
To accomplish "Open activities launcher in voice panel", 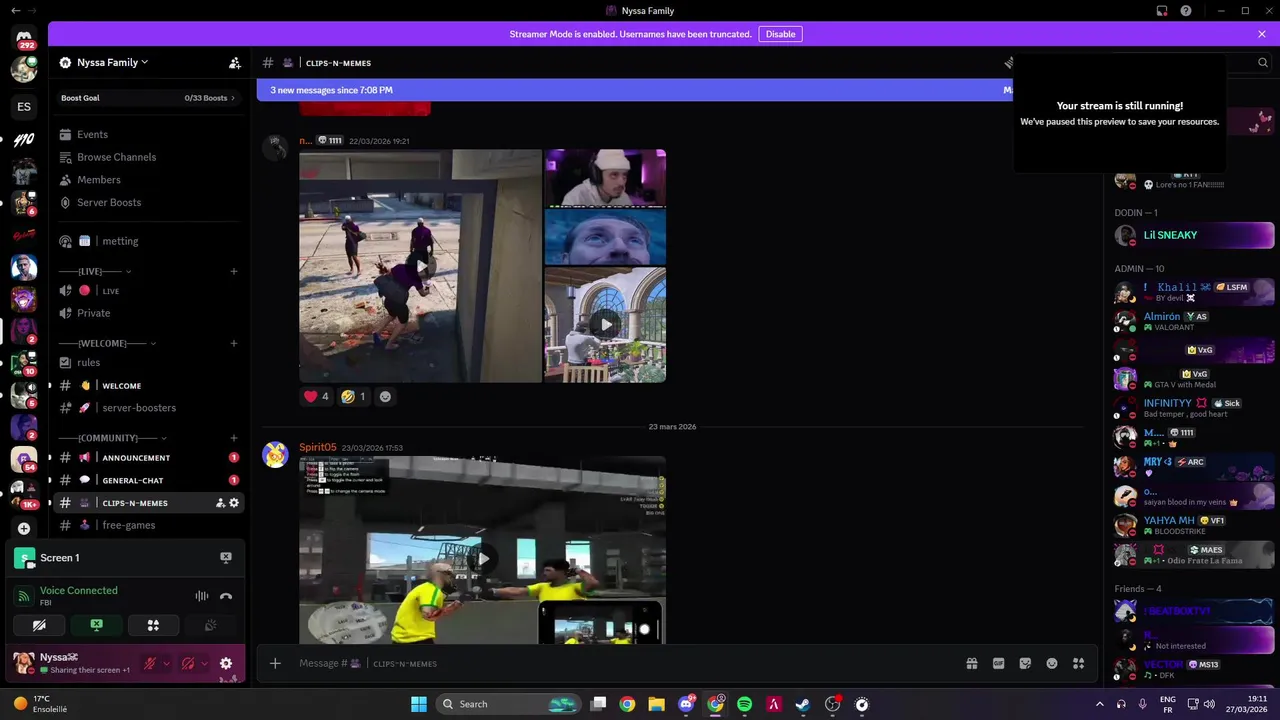I will (153, 625).
